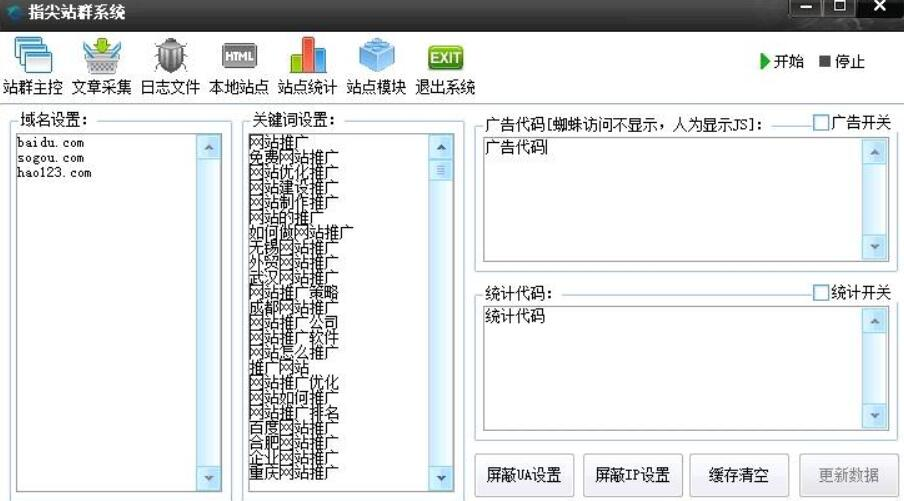The height and width of the screenshot is (501, 904).
Task: Select keyword 百度网站推广
Action: click(294, 428)
